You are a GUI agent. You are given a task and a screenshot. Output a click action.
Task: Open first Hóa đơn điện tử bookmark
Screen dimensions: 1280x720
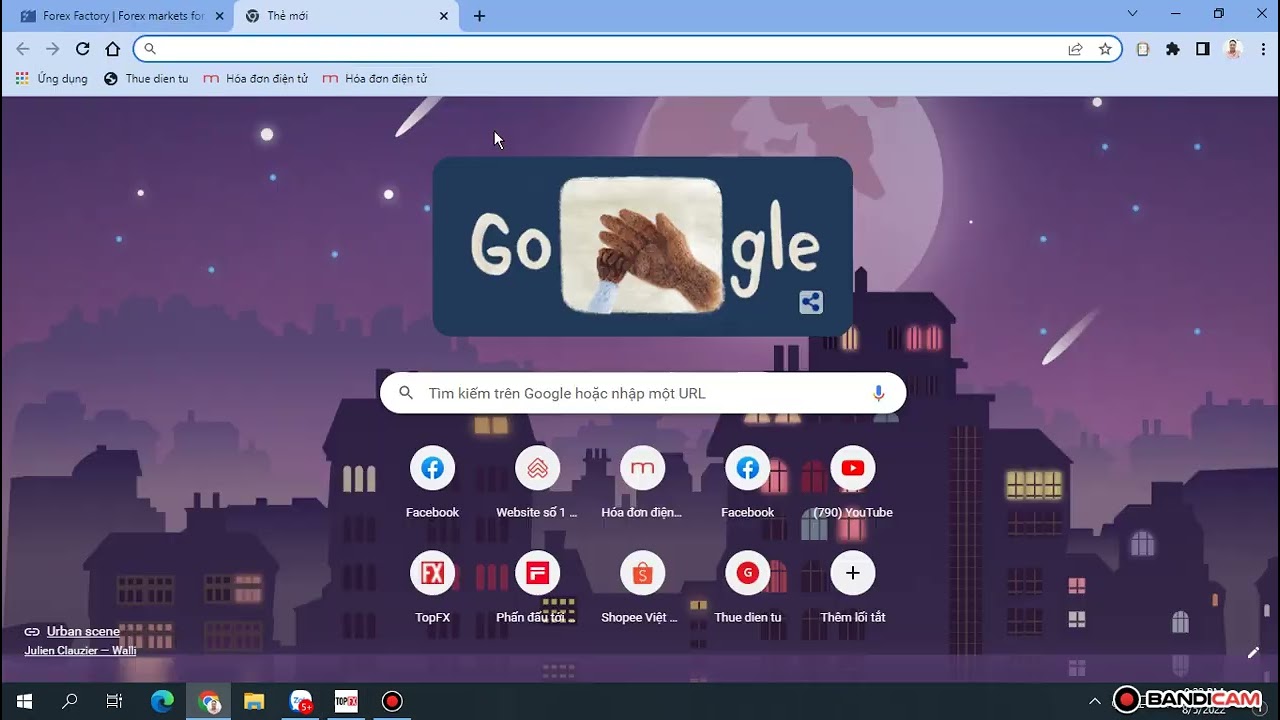tap(256, 78)
